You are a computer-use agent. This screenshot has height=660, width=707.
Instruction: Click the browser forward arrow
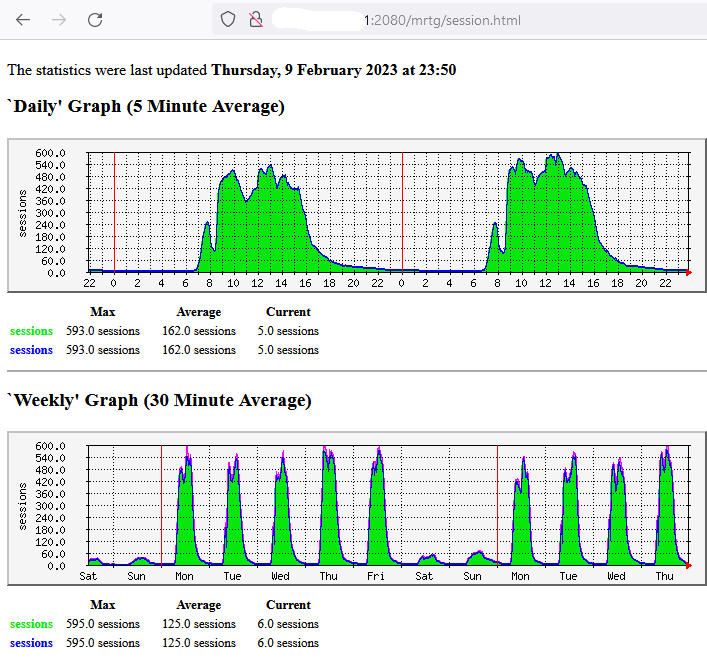59,20
